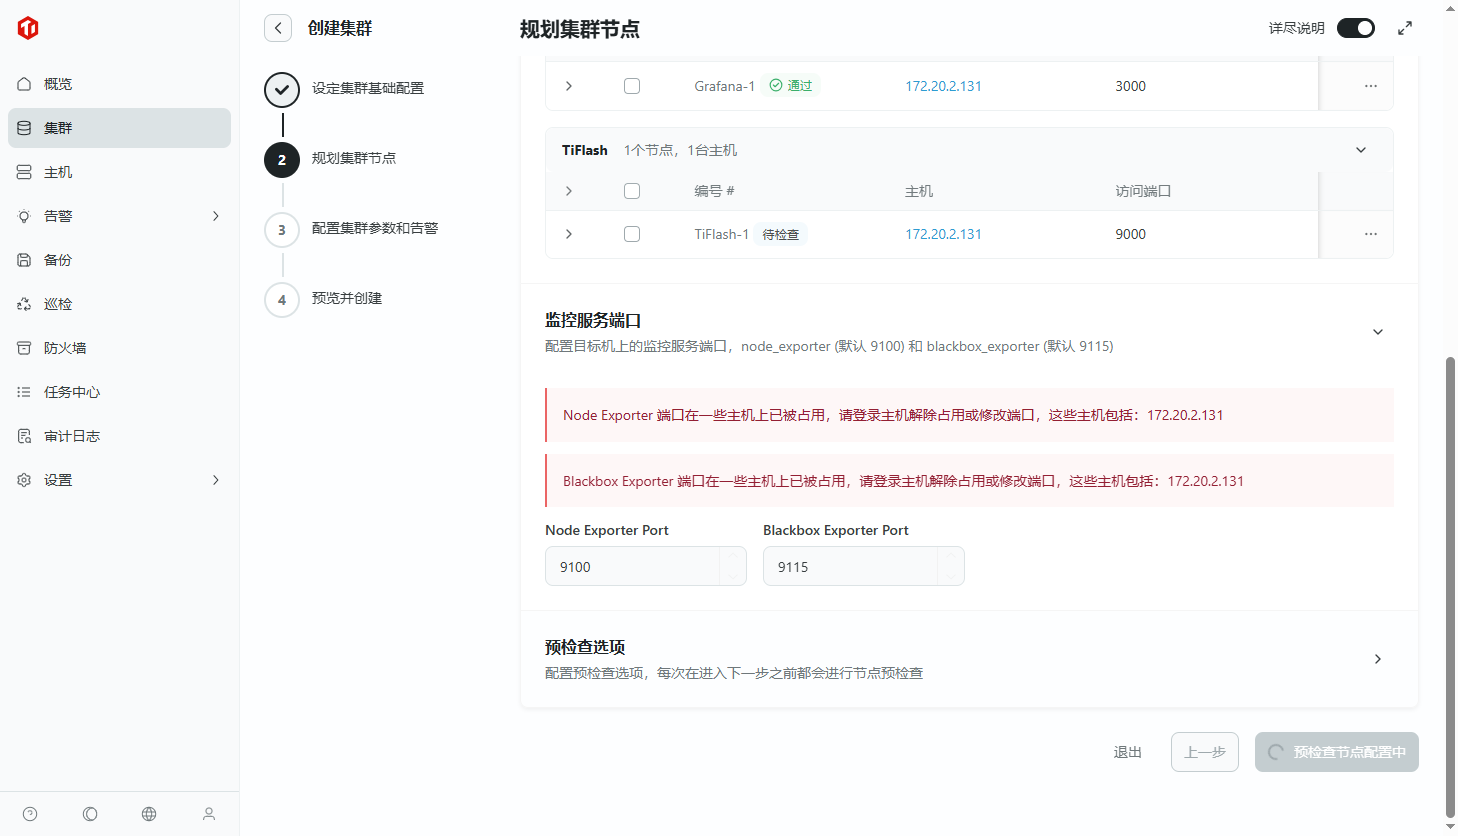This screenshot has width=1458, height=836.
Task: Click the 退出 button
Action: (x=1127, y=752)
